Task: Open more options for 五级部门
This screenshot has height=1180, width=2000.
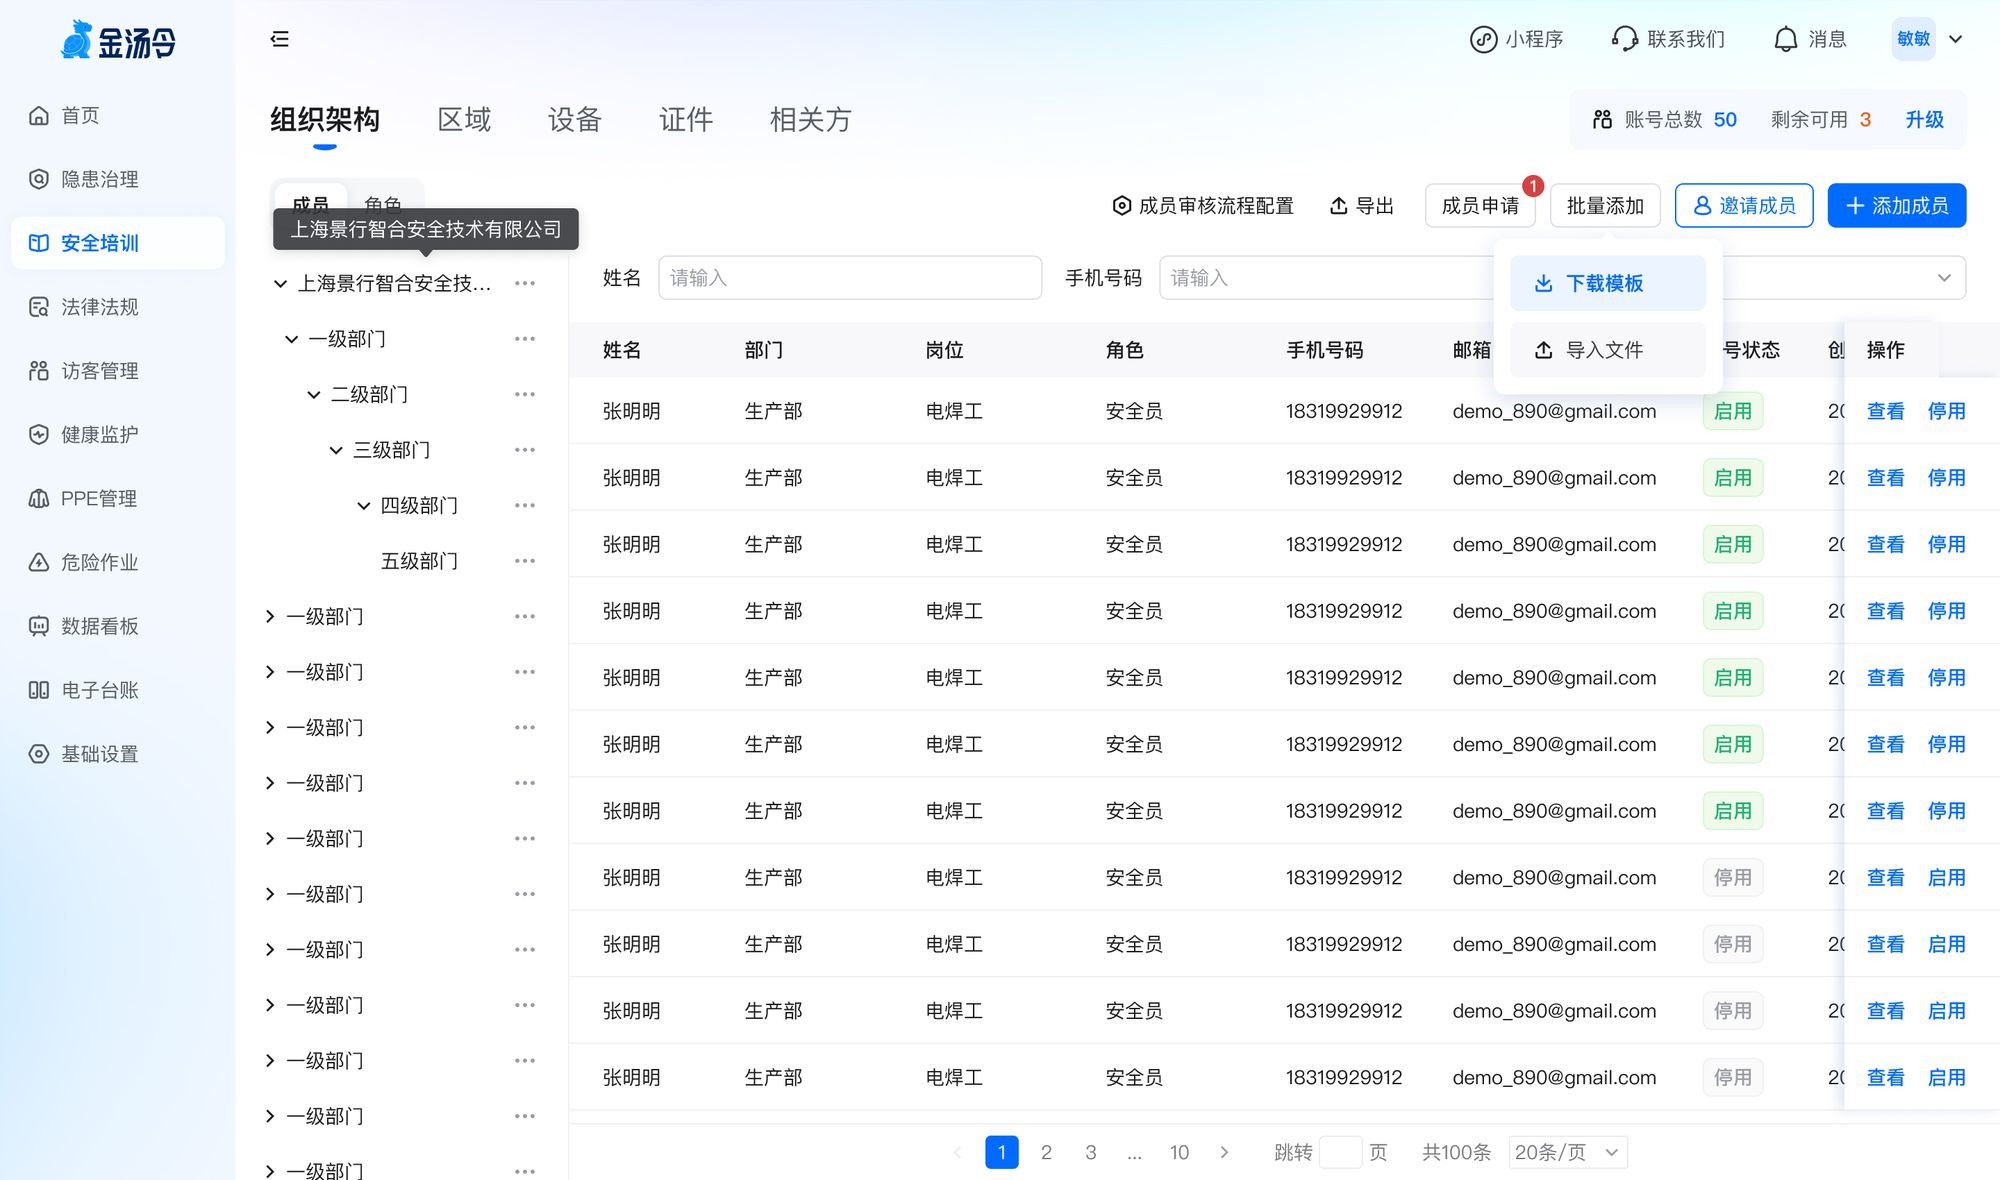Action: [525, 561]
